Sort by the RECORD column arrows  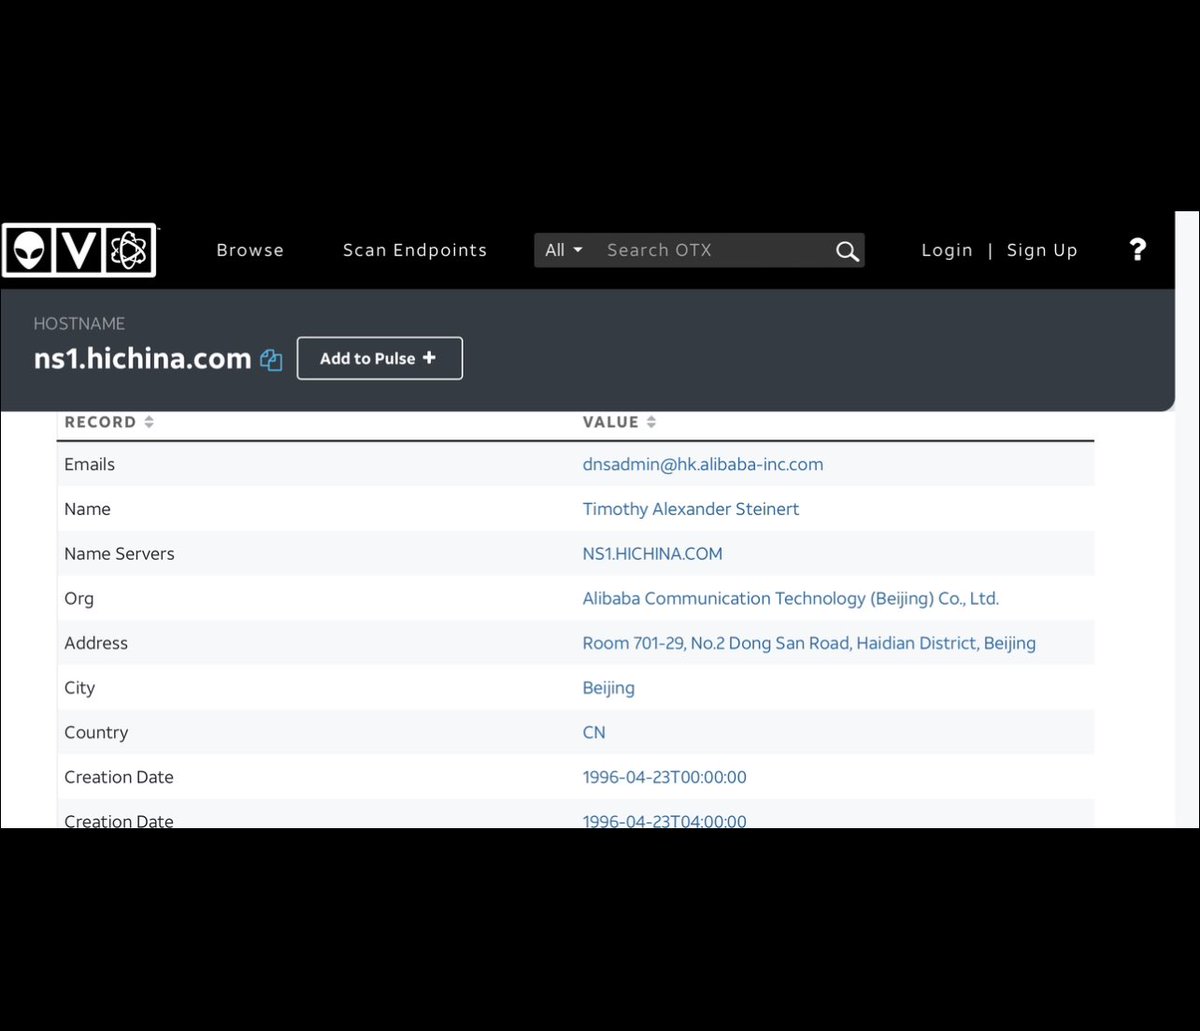click(149, 422)
